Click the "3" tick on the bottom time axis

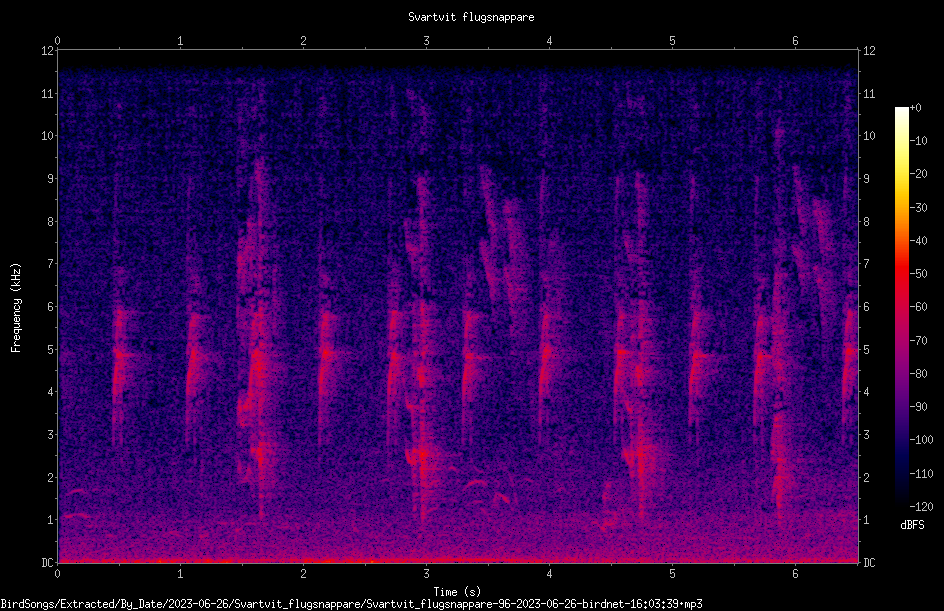coord(426,574)
